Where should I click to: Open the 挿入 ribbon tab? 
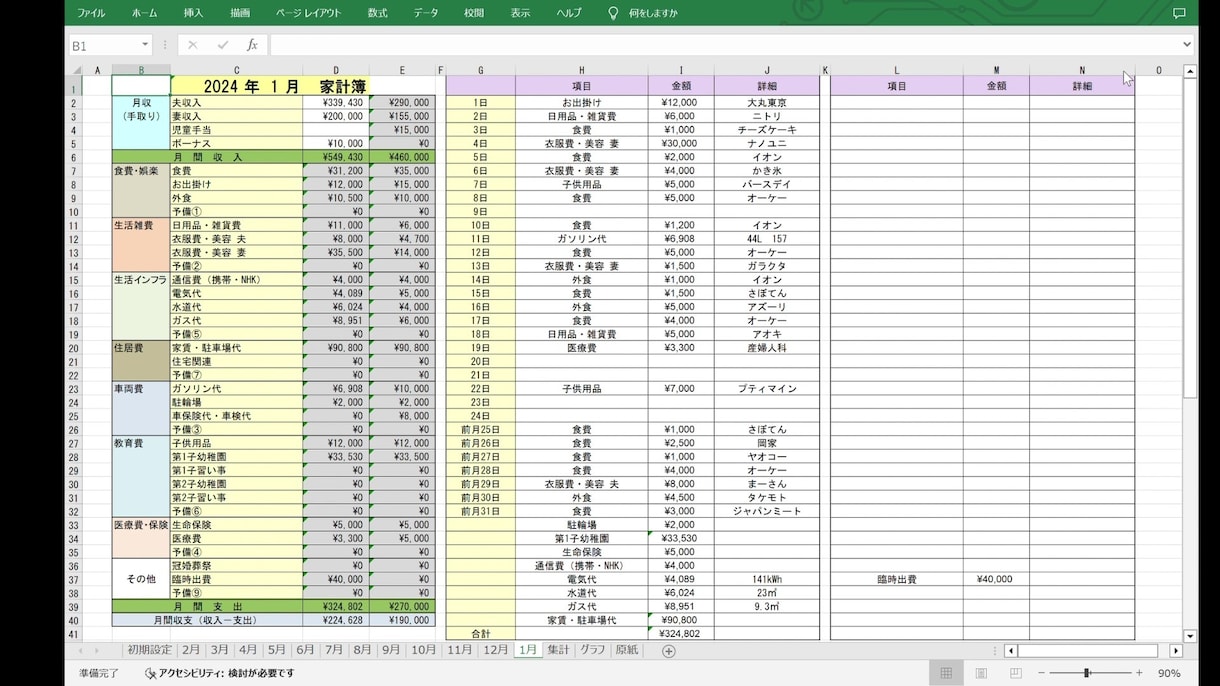point(193,13)
